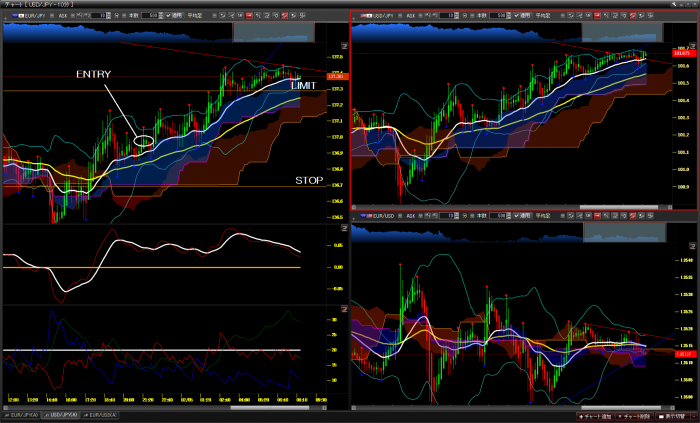The image size is (700, 423).
Task: Click the USD/JPY overview navigator range box
Action: [x=622, y=33]
